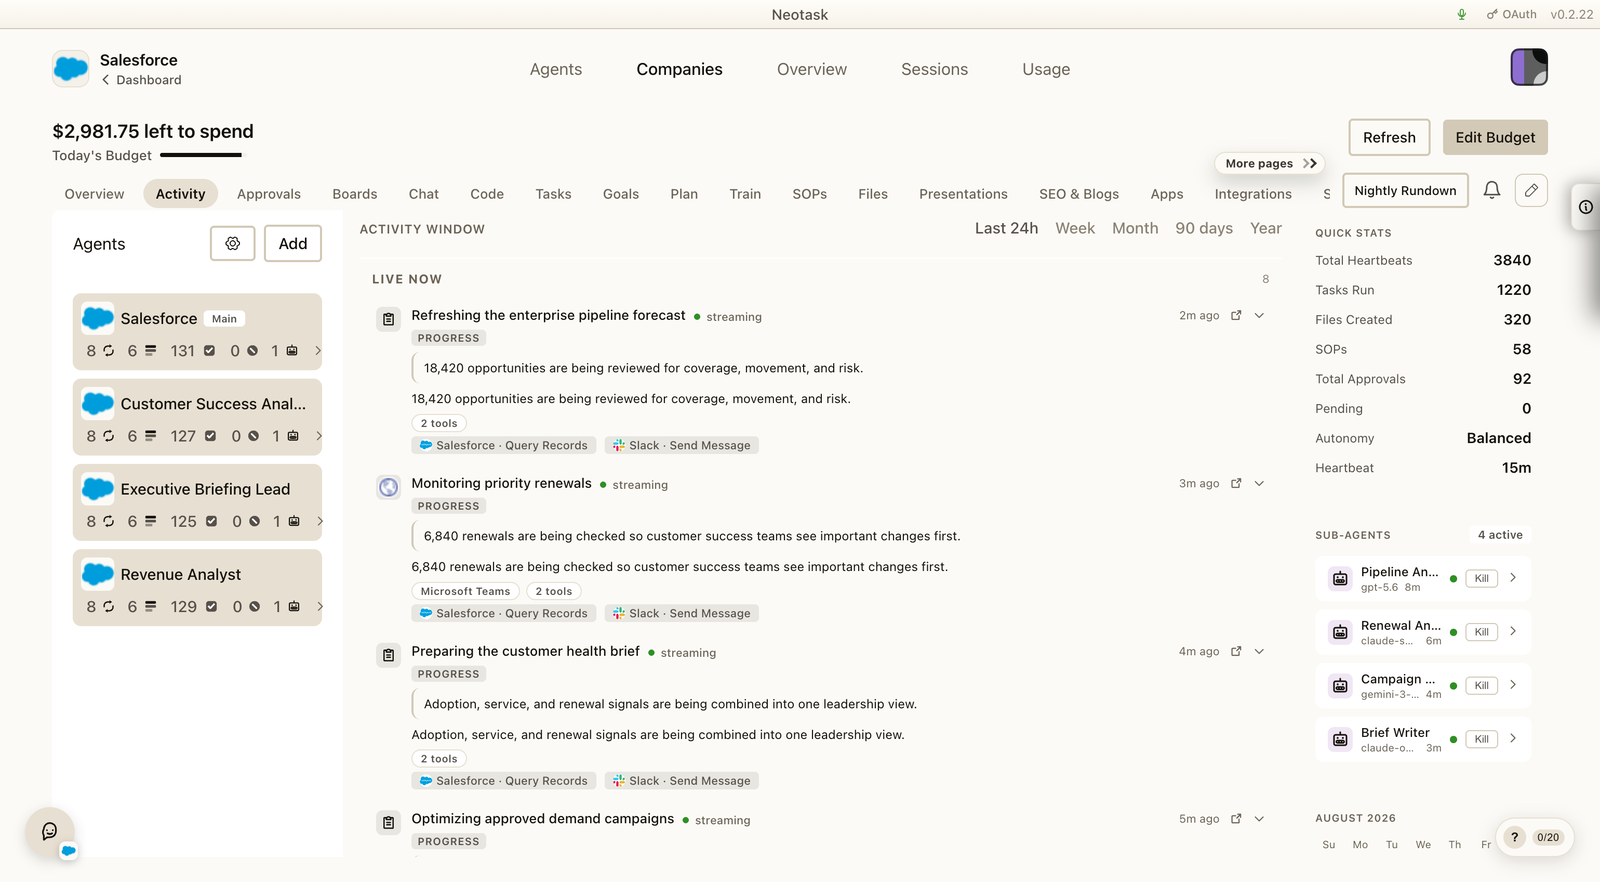Open the Boards tab
This screenshot has width=1600, height=882.
pyautogui.click(x=355, y=194)
